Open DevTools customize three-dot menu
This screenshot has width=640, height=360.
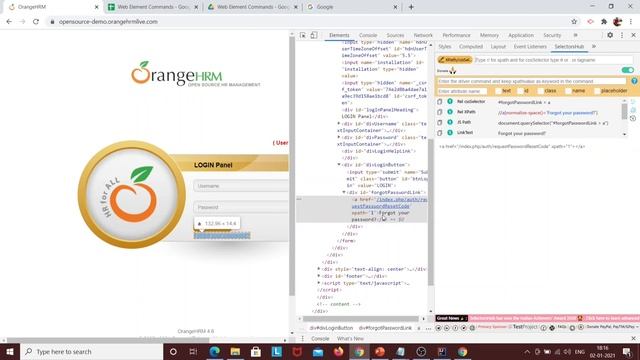[x=622, y=36]
